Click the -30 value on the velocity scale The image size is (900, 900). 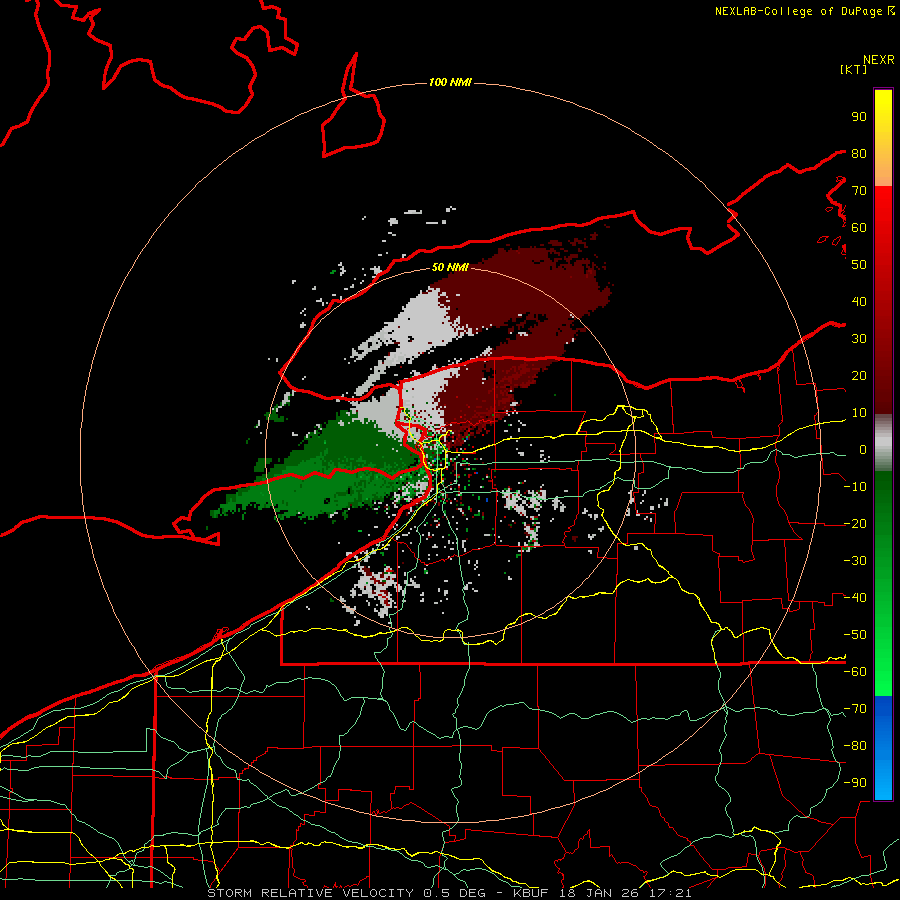(x=855, y=561)
